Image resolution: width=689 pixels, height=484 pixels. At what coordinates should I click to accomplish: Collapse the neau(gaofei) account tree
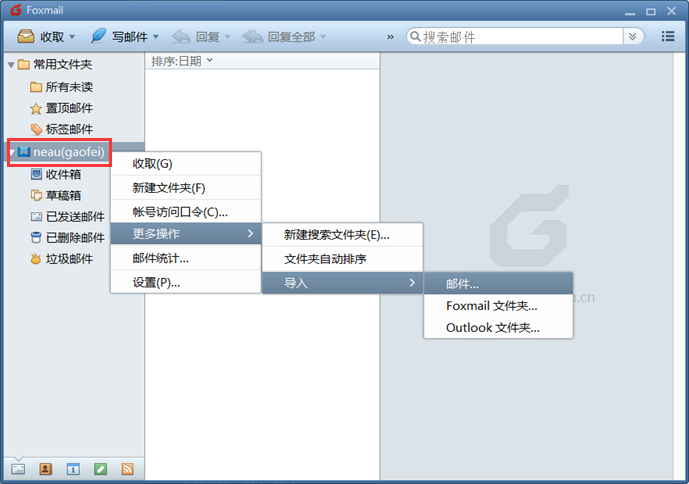(12, 153)
